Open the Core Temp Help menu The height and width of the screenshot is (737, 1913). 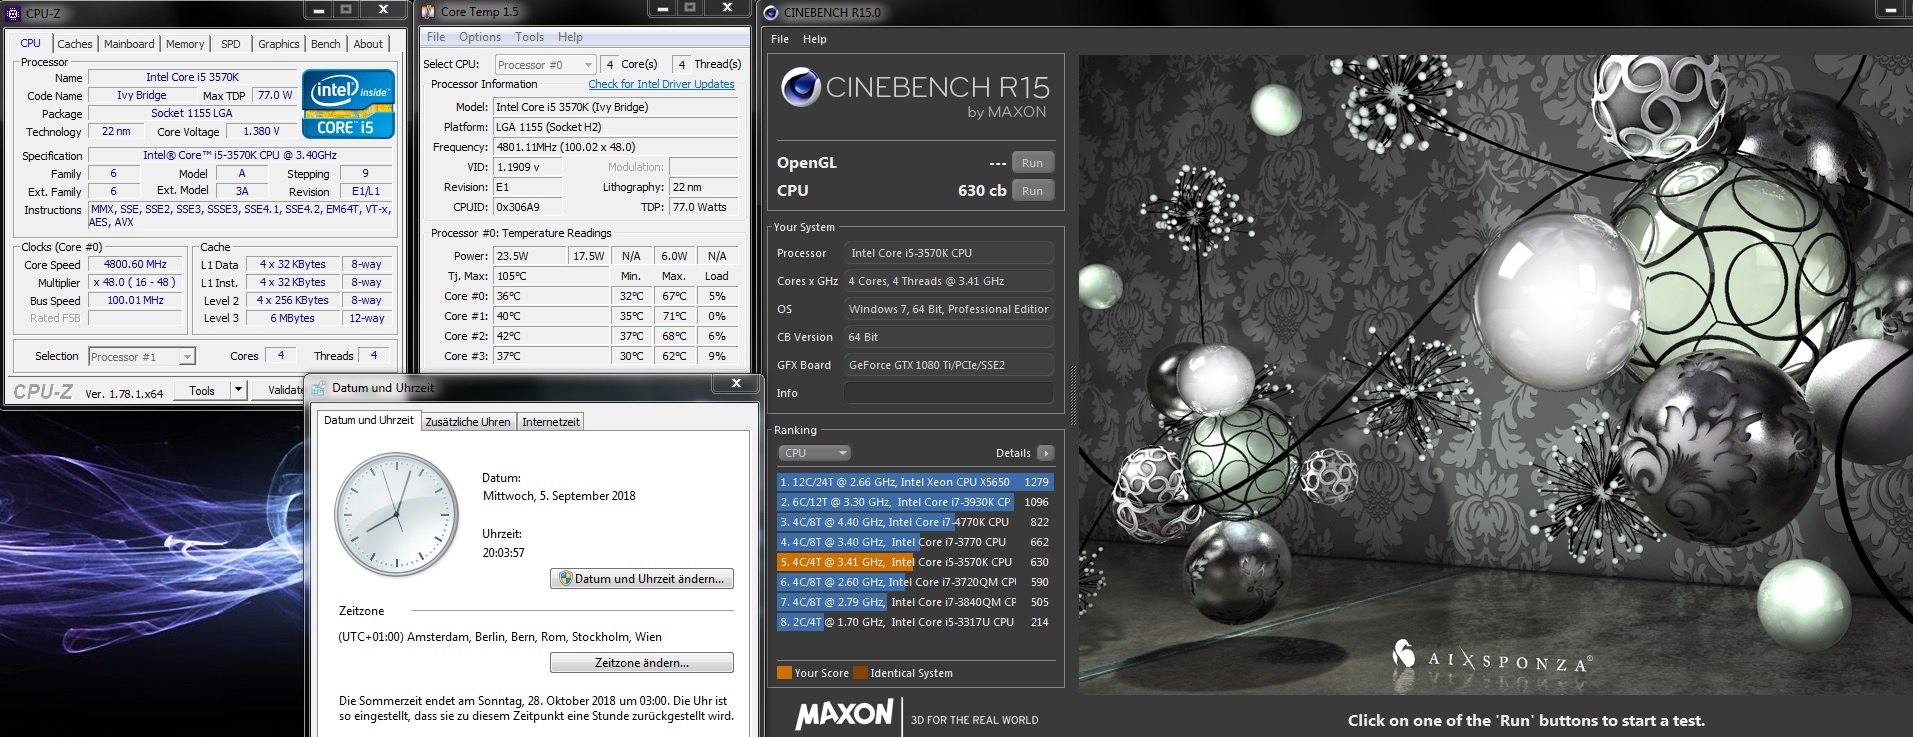(x=570, y=37)
